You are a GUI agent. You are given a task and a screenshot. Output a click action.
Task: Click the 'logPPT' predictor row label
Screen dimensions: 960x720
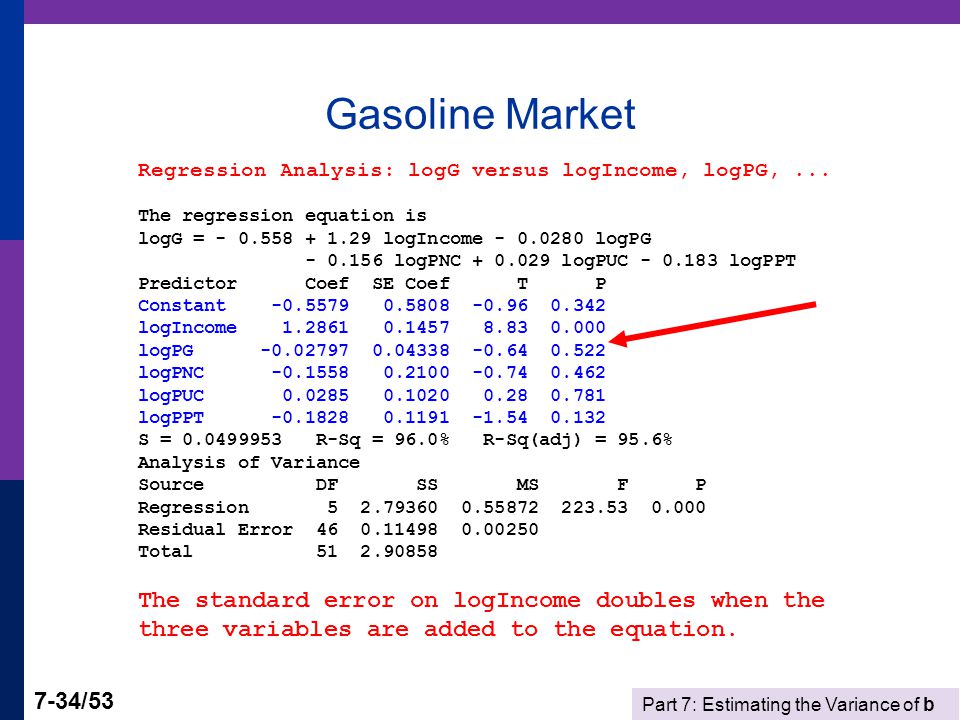pos(171,418)
